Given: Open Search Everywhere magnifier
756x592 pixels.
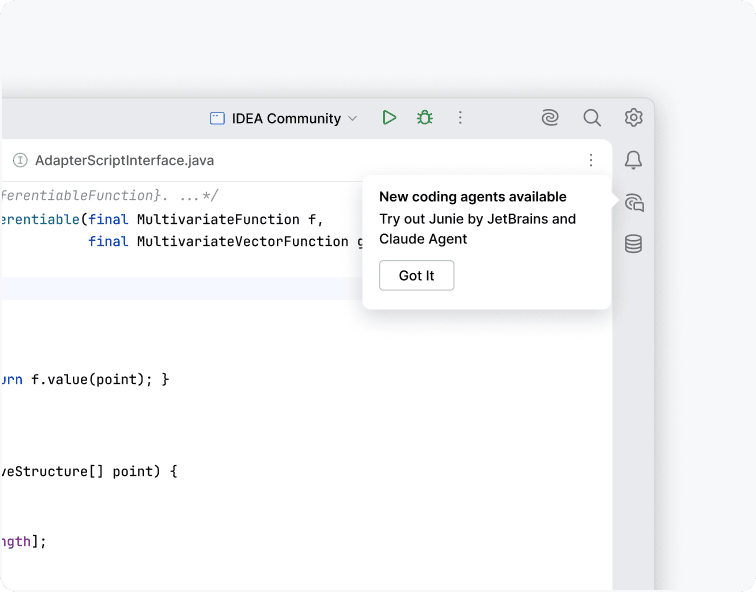Looking at the screenshot, I should point(592,118).
